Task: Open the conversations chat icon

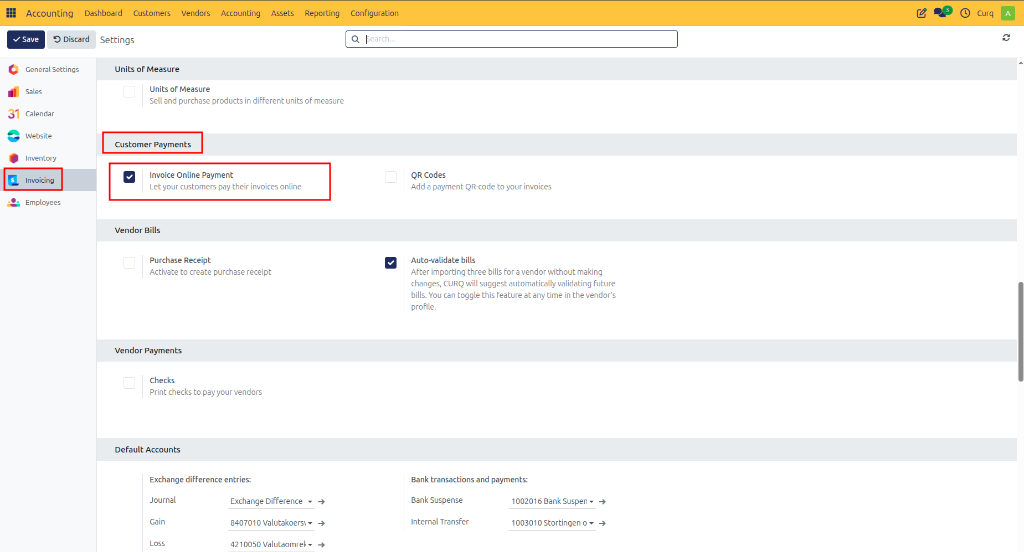Action: (942, 12)
